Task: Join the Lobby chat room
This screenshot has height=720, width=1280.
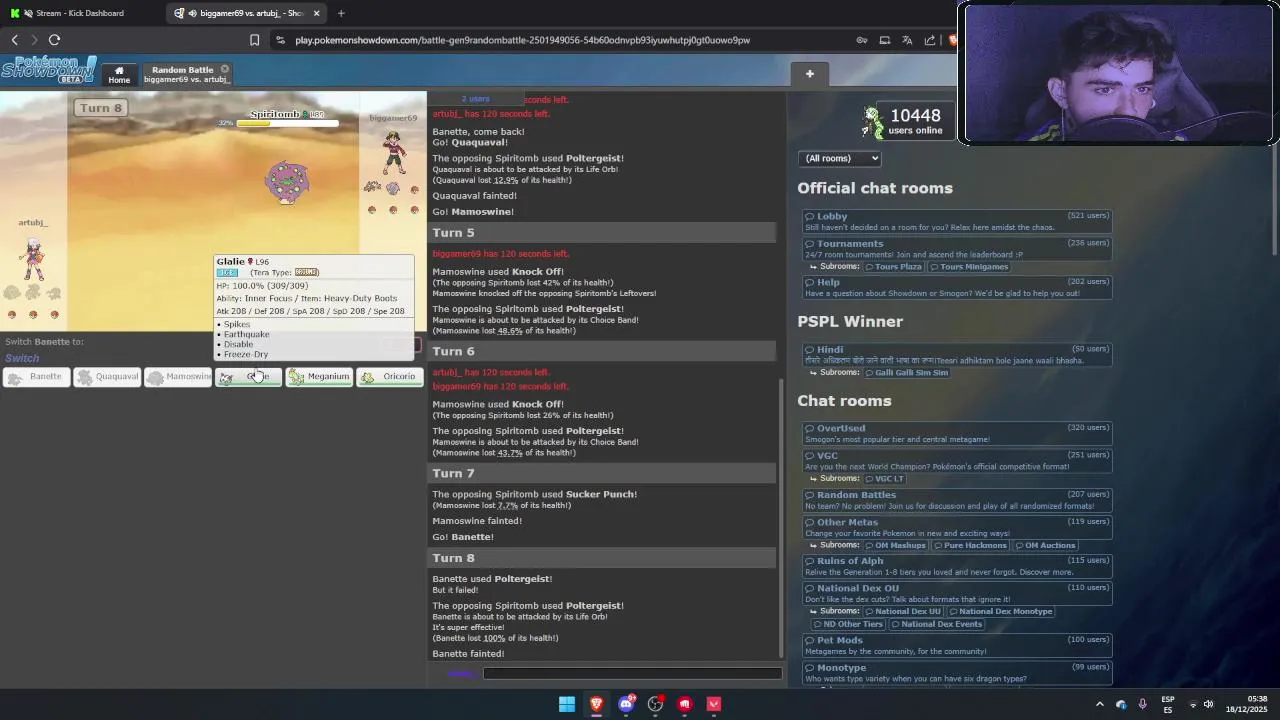Action: (958, 221)
